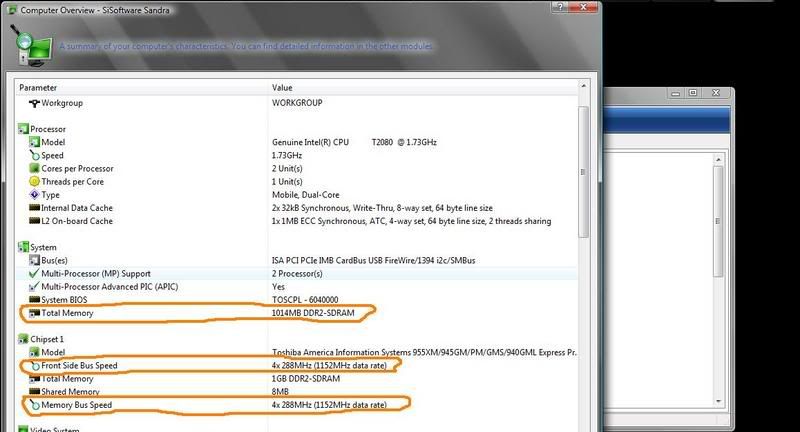Click the System BIOS chip icon

point(34,299)
